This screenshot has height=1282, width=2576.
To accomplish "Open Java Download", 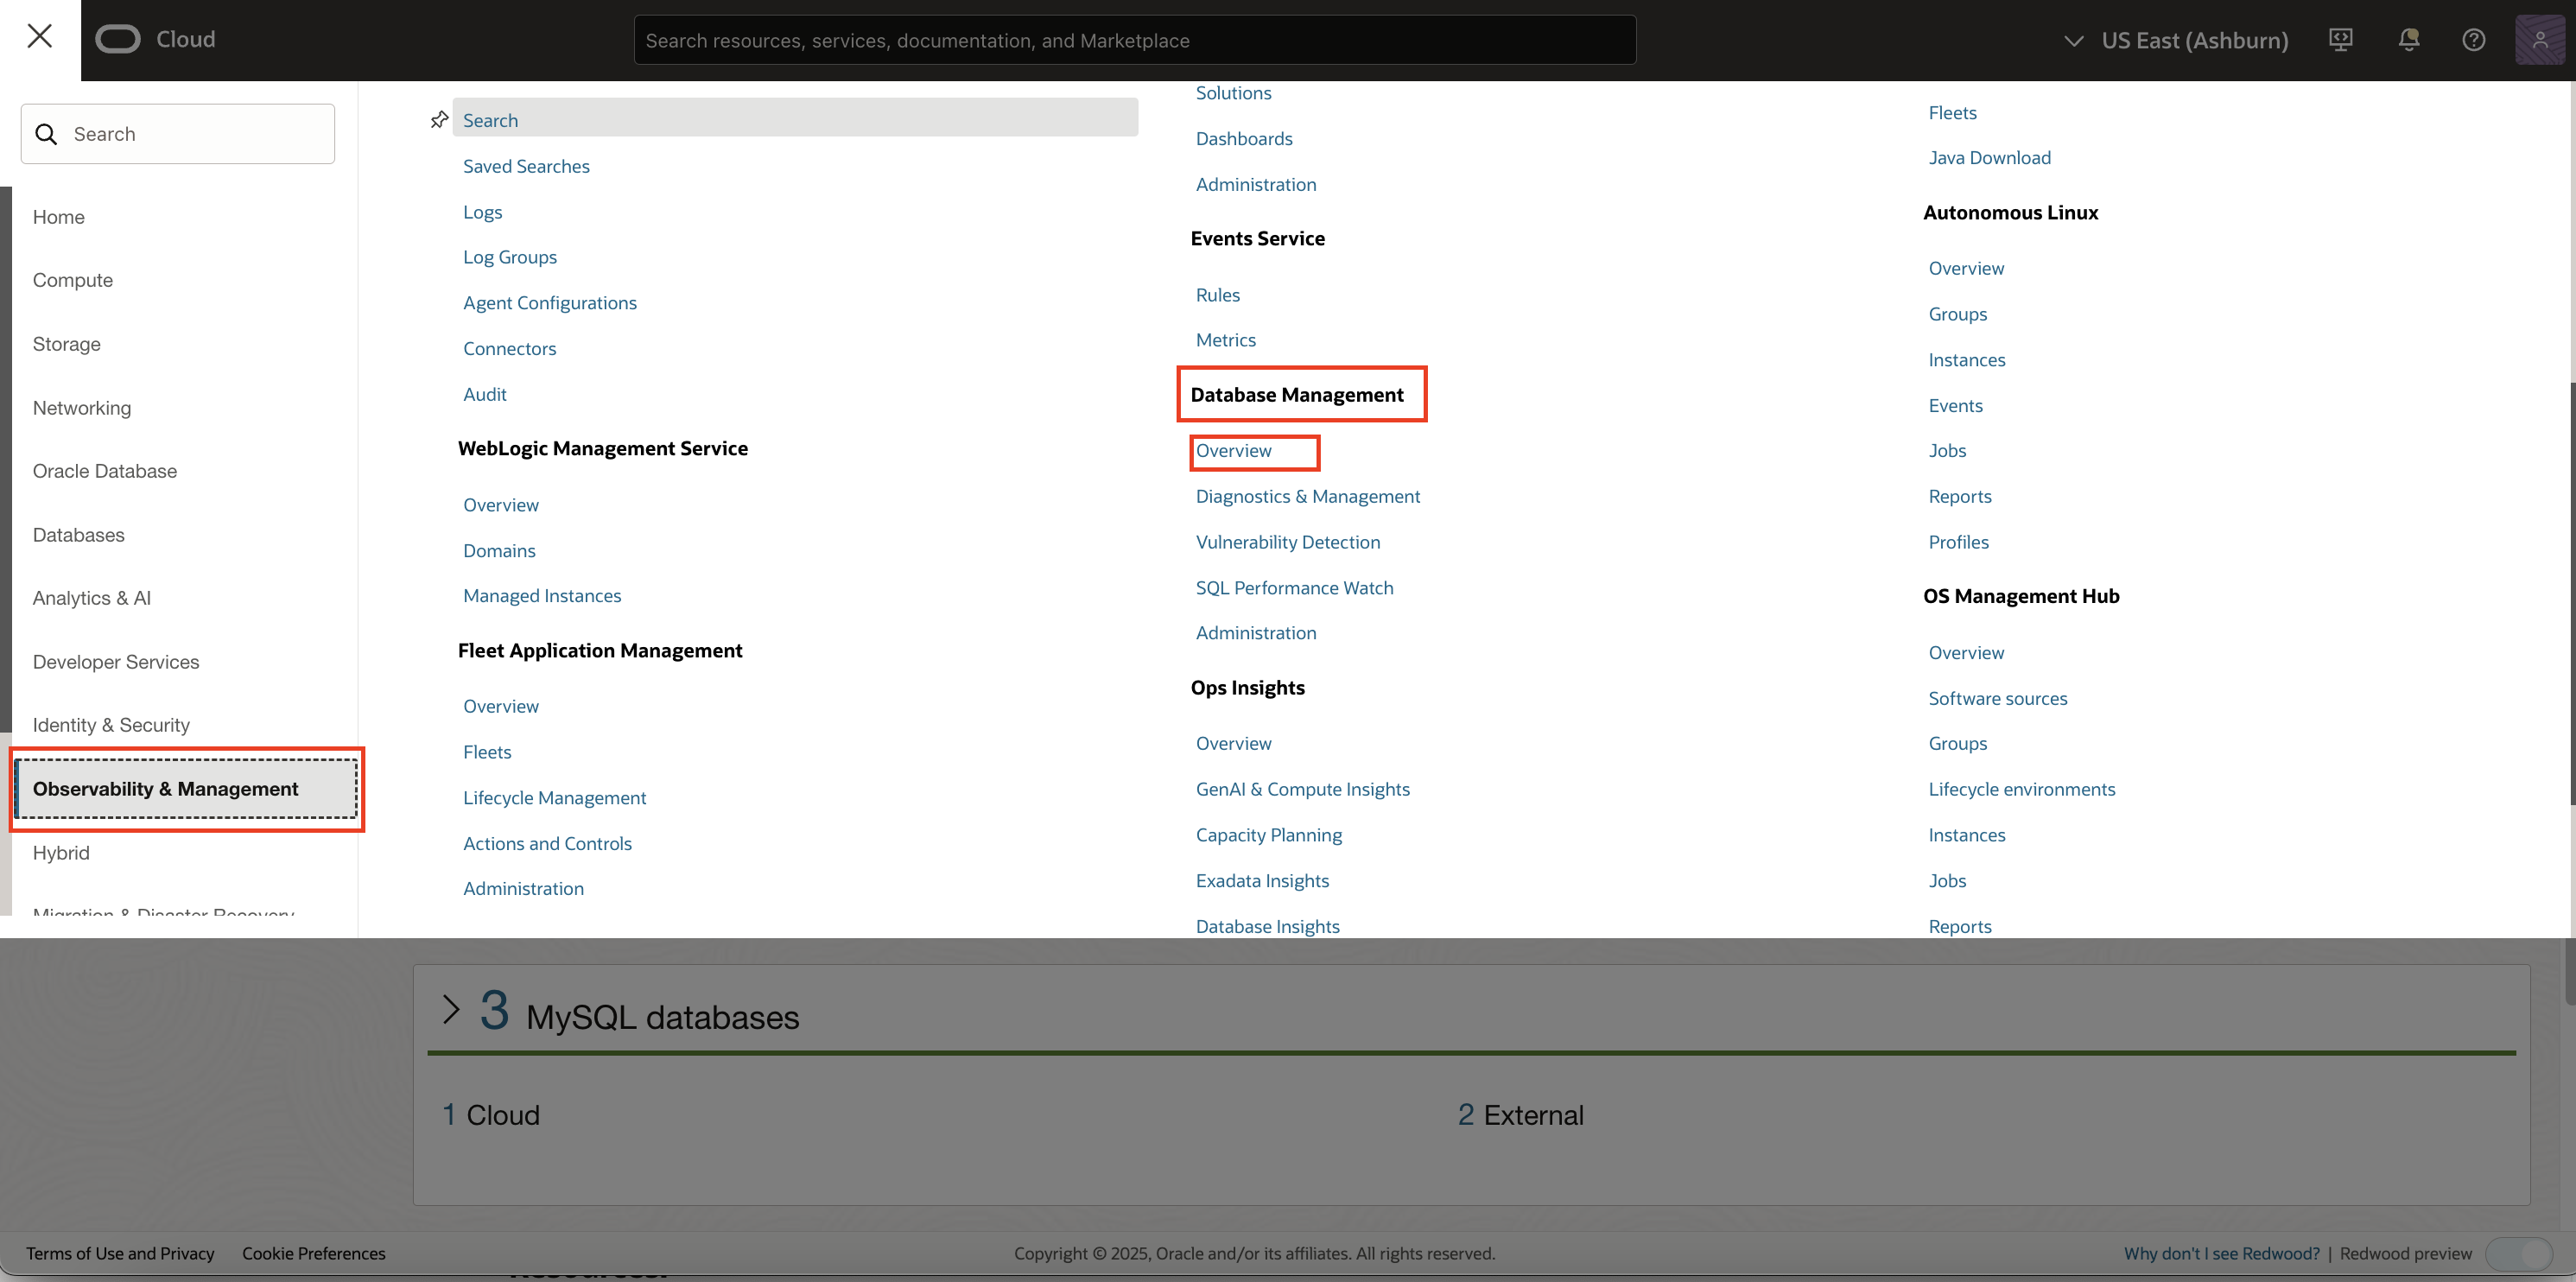I will (x=1989, y=157).
